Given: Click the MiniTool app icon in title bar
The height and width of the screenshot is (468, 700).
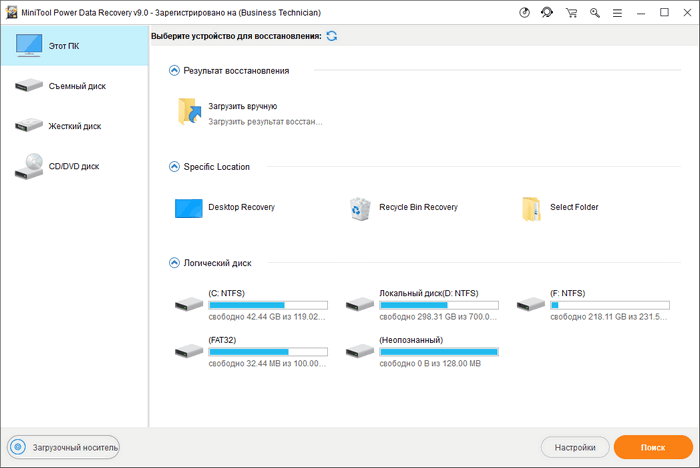Looking at the screenshot, I should [12, 13].
